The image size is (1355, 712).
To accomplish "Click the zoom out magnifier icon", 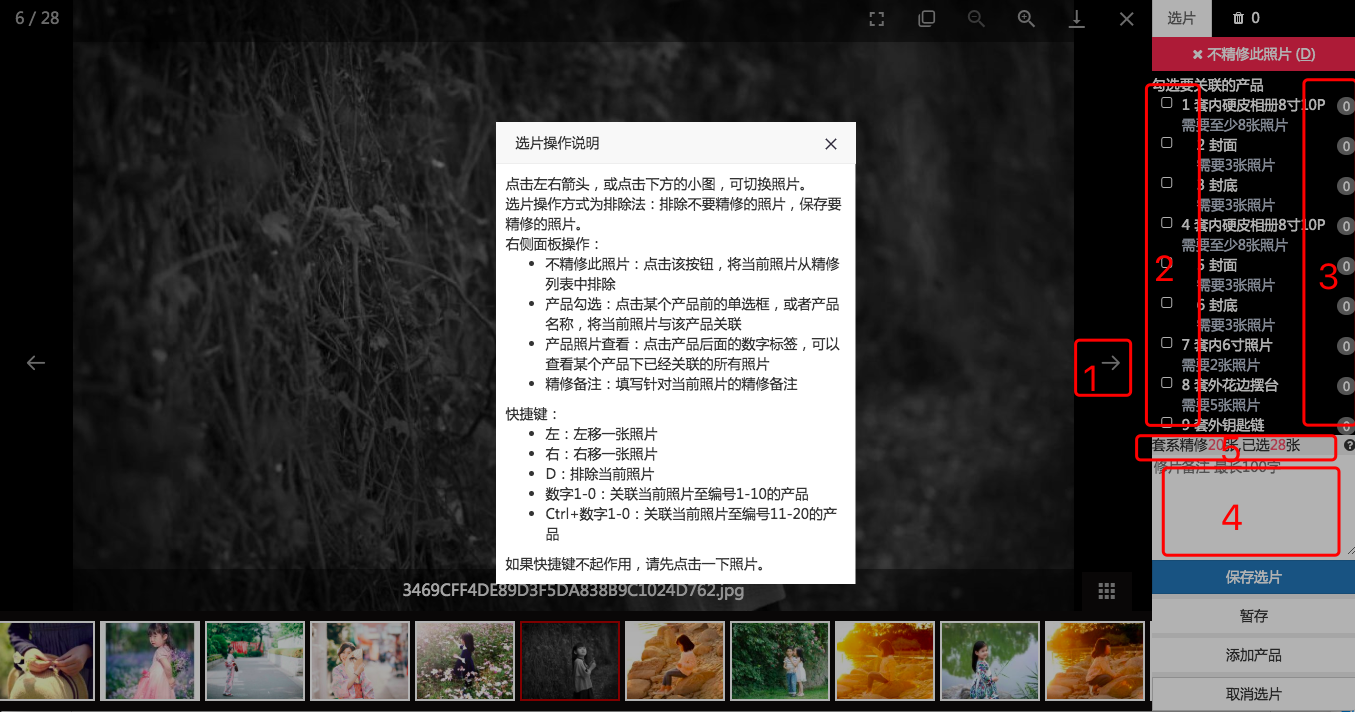I will click(976, 19).
